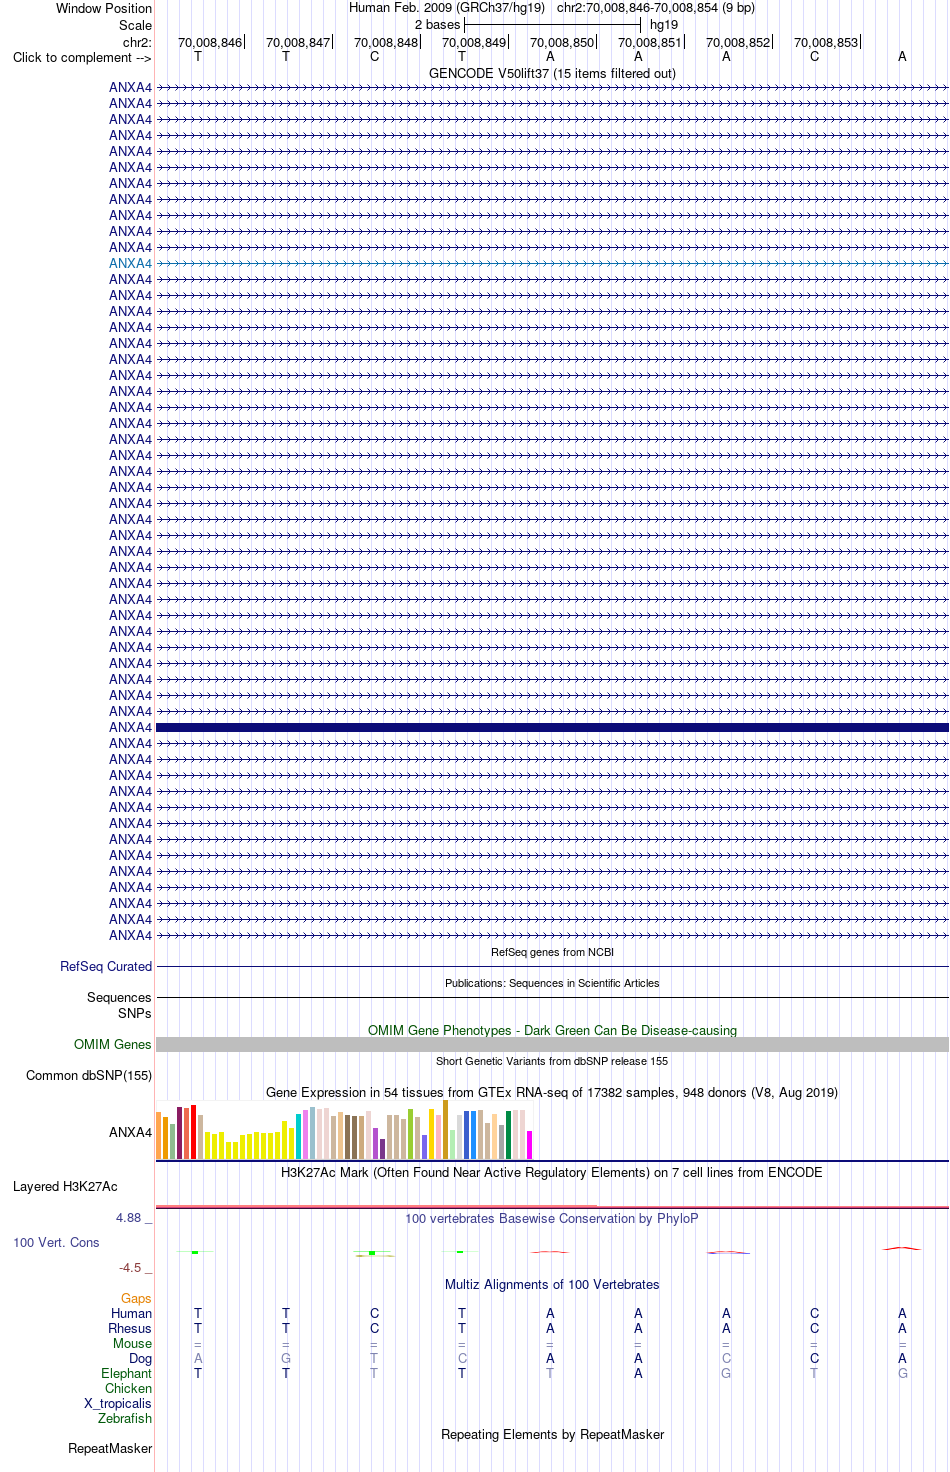This screenshot has height=1472, width=950.
Task: Click the Layered H3K27Ac label
Action: 65,1187
